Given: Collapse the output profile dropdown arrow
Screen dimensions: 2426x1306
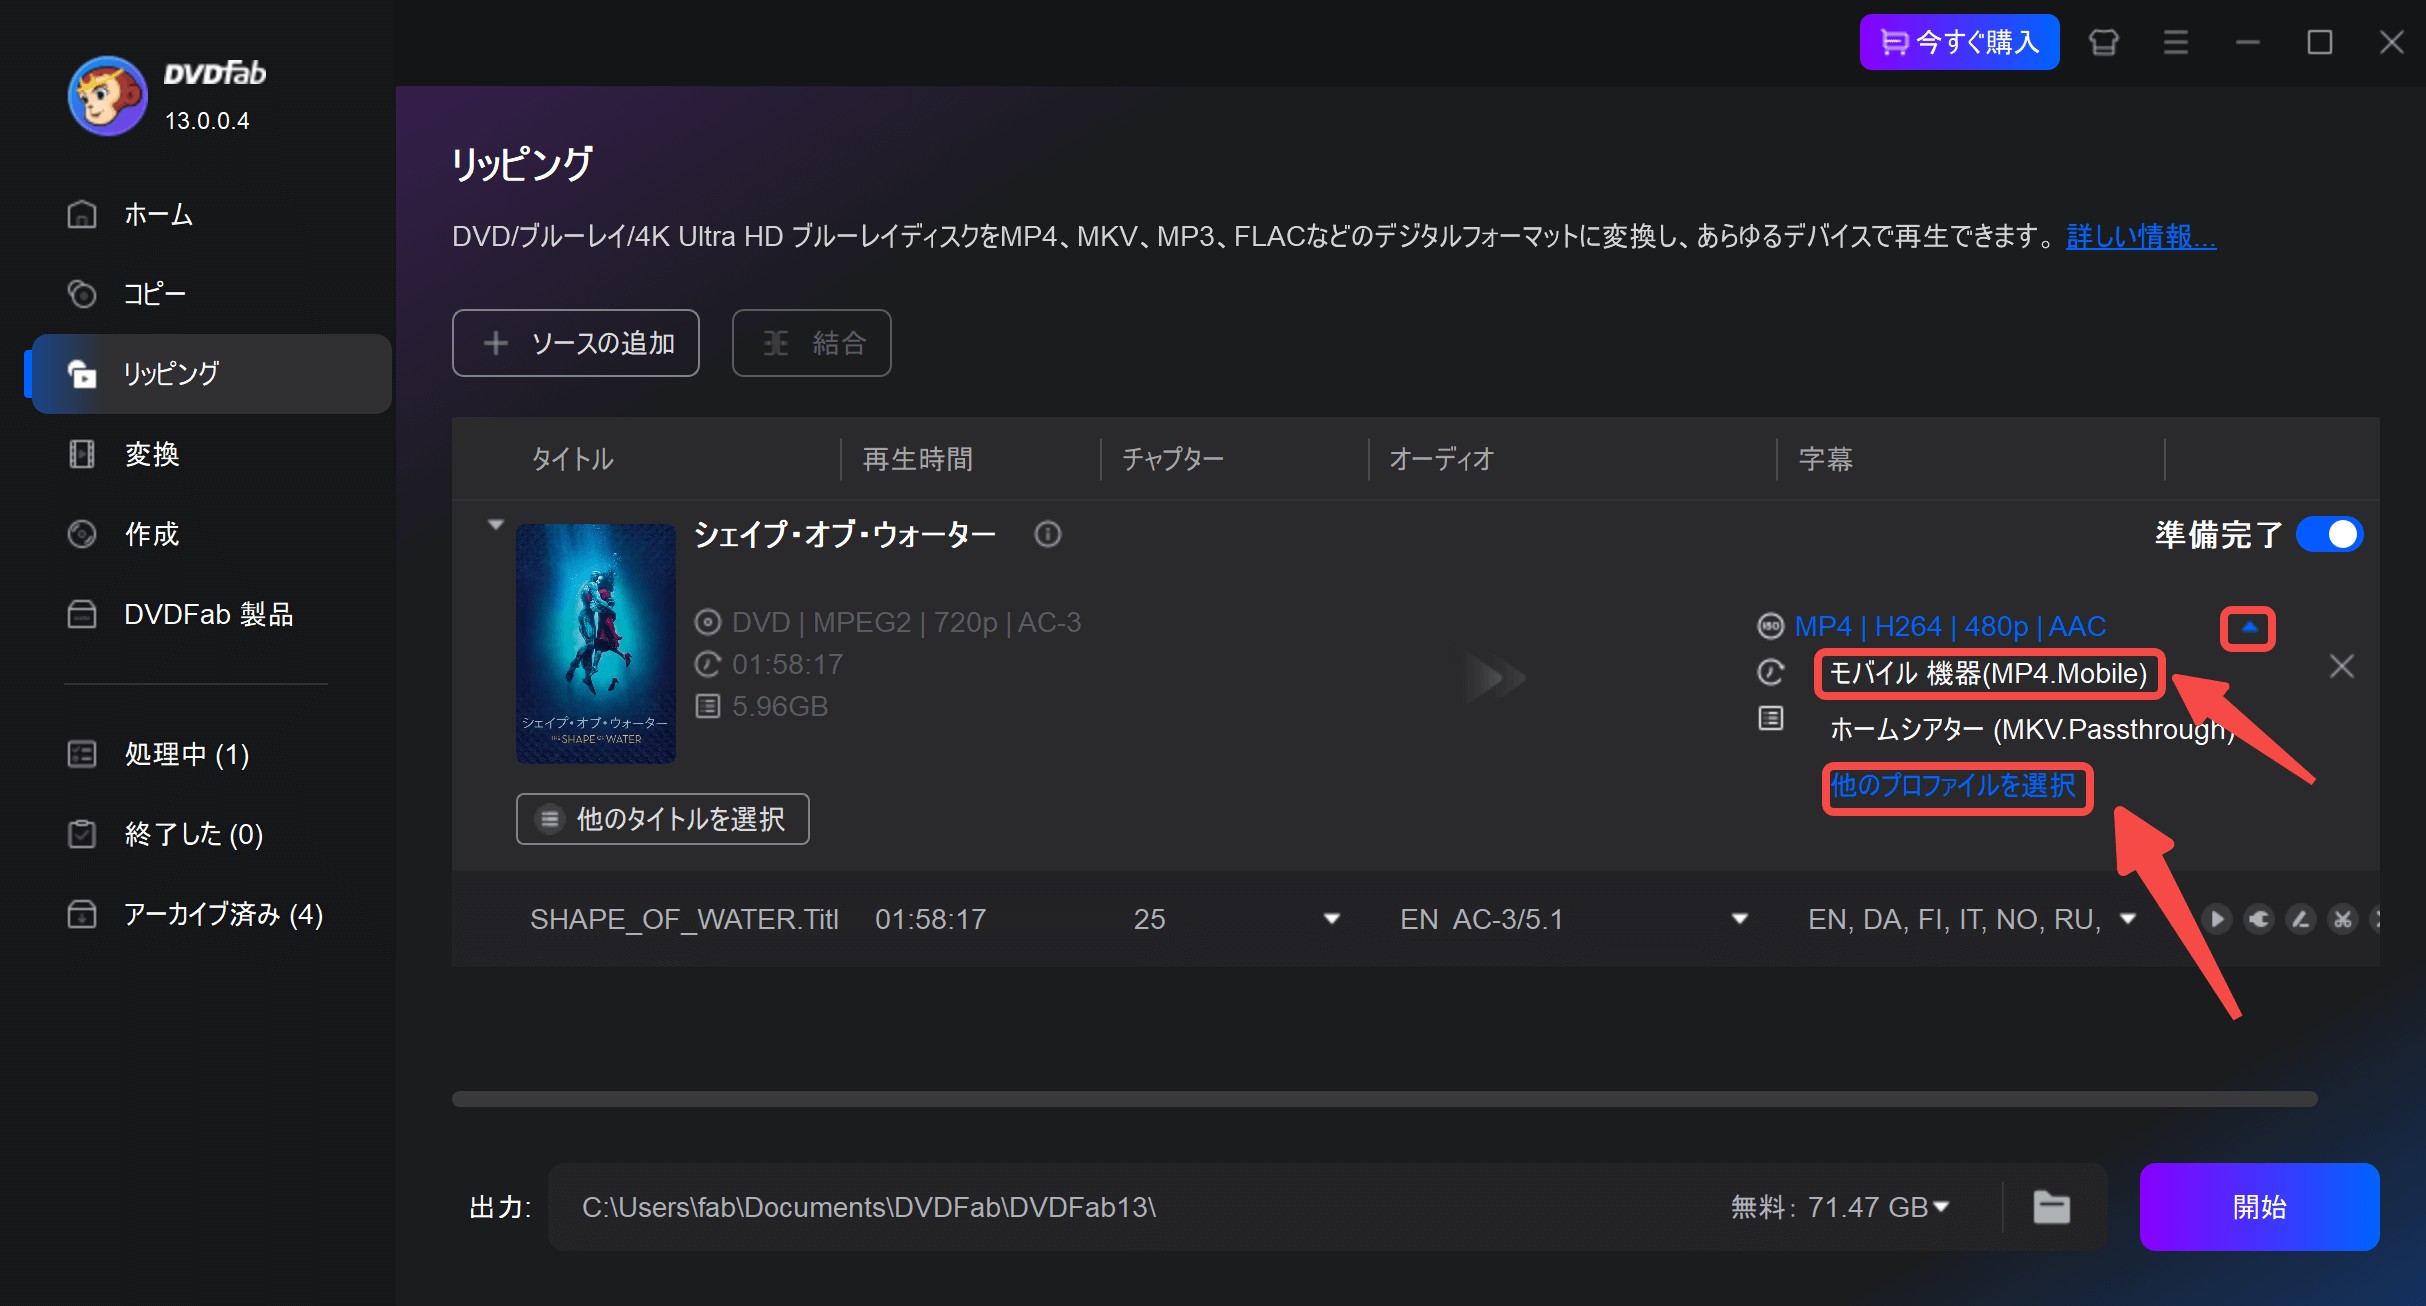Looking at the screenshot, I should click(2249, 628).
